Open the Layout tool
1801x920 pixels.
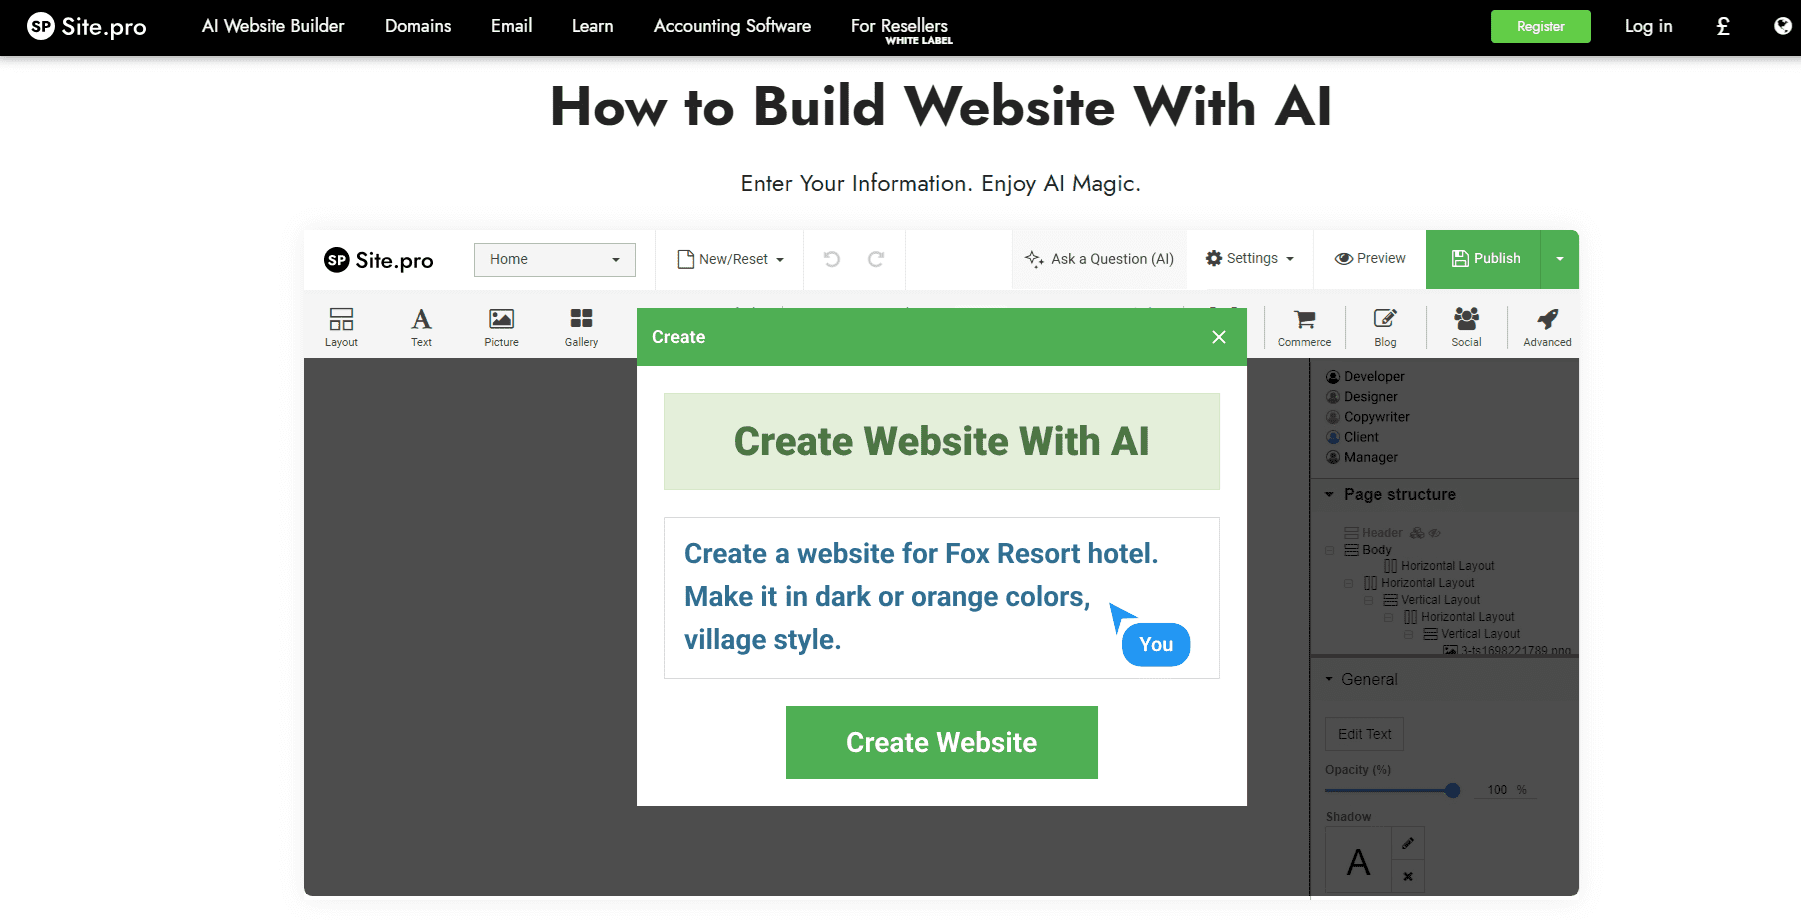click(341, 326)
